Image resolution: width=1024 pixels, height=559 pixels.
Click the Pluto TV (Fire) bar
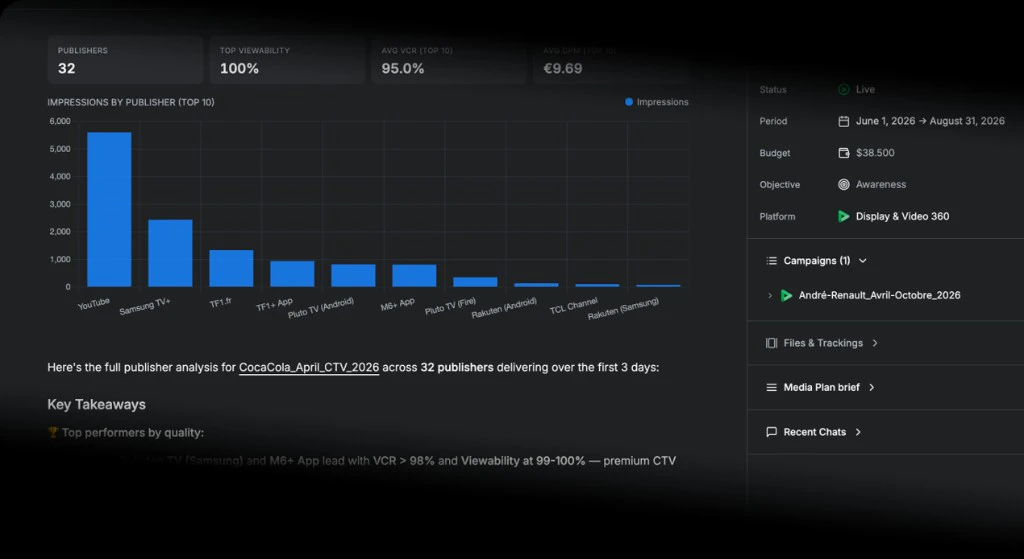point(475,282)
